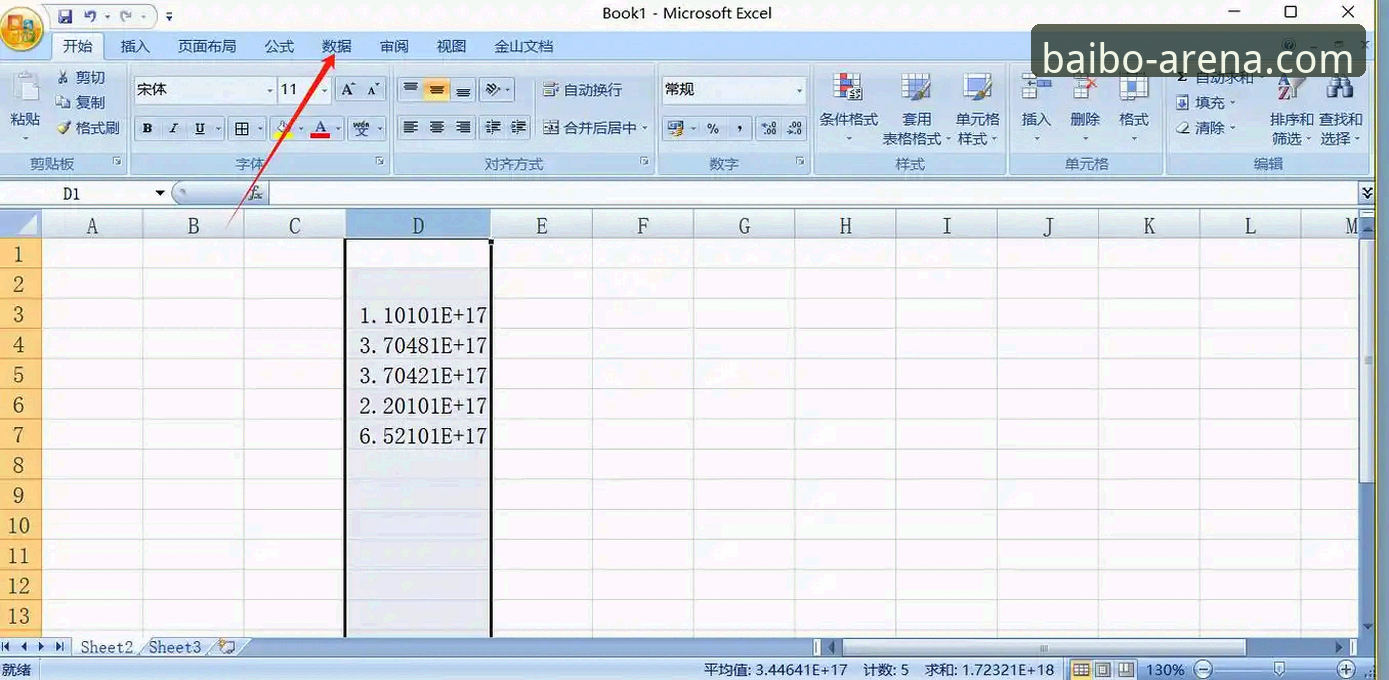Switch to the 插入 ribbon tab
The height and width of the screenshot is (680, 1389).
135,46
